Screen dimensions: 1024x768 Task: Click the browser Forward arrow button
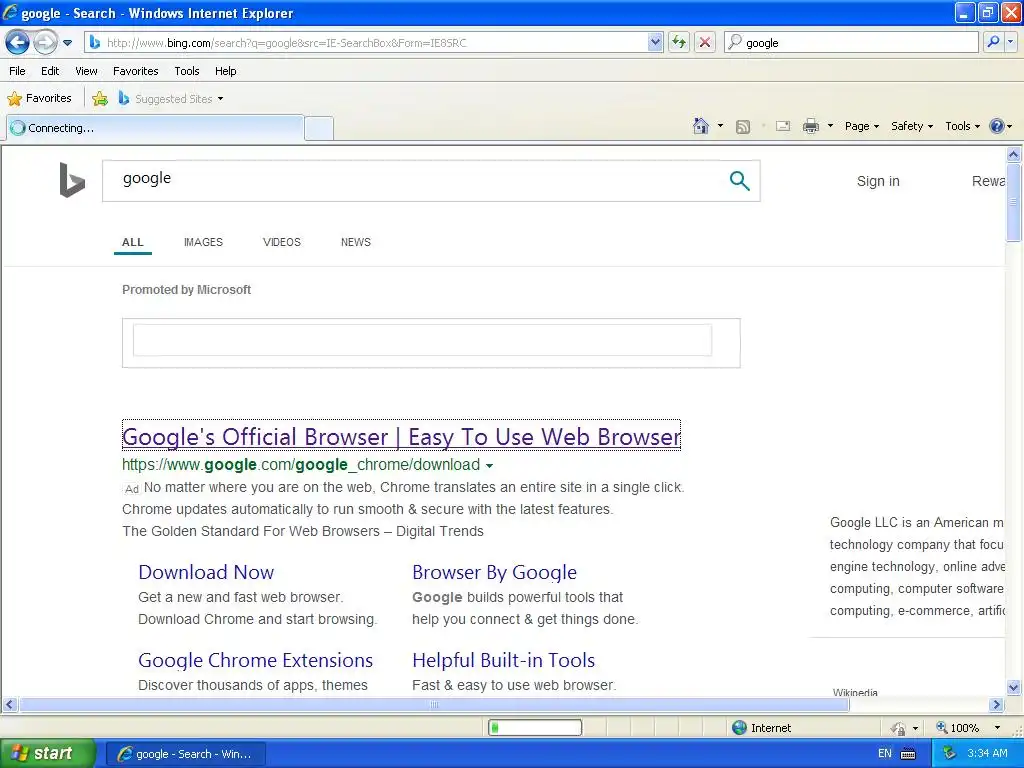pyautogui.click(x=45, y=43)
